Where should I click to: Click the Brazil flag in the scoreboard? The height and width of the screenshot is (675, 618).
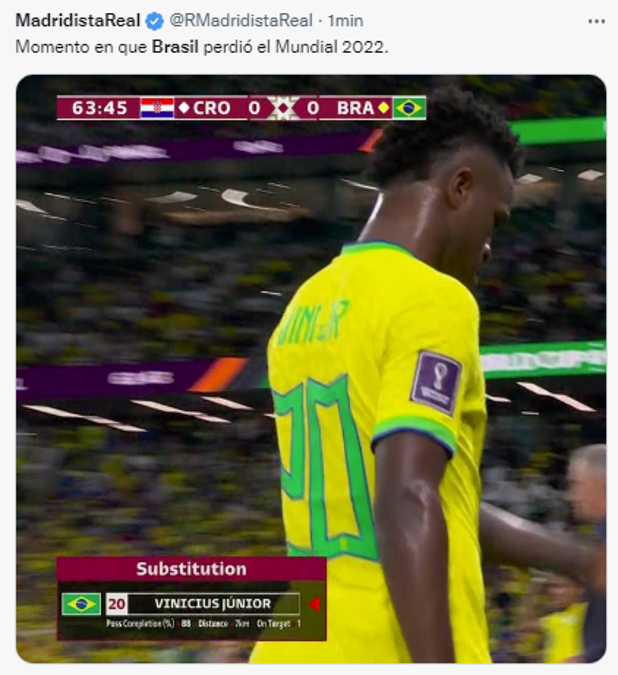click(x=409, y=108)
